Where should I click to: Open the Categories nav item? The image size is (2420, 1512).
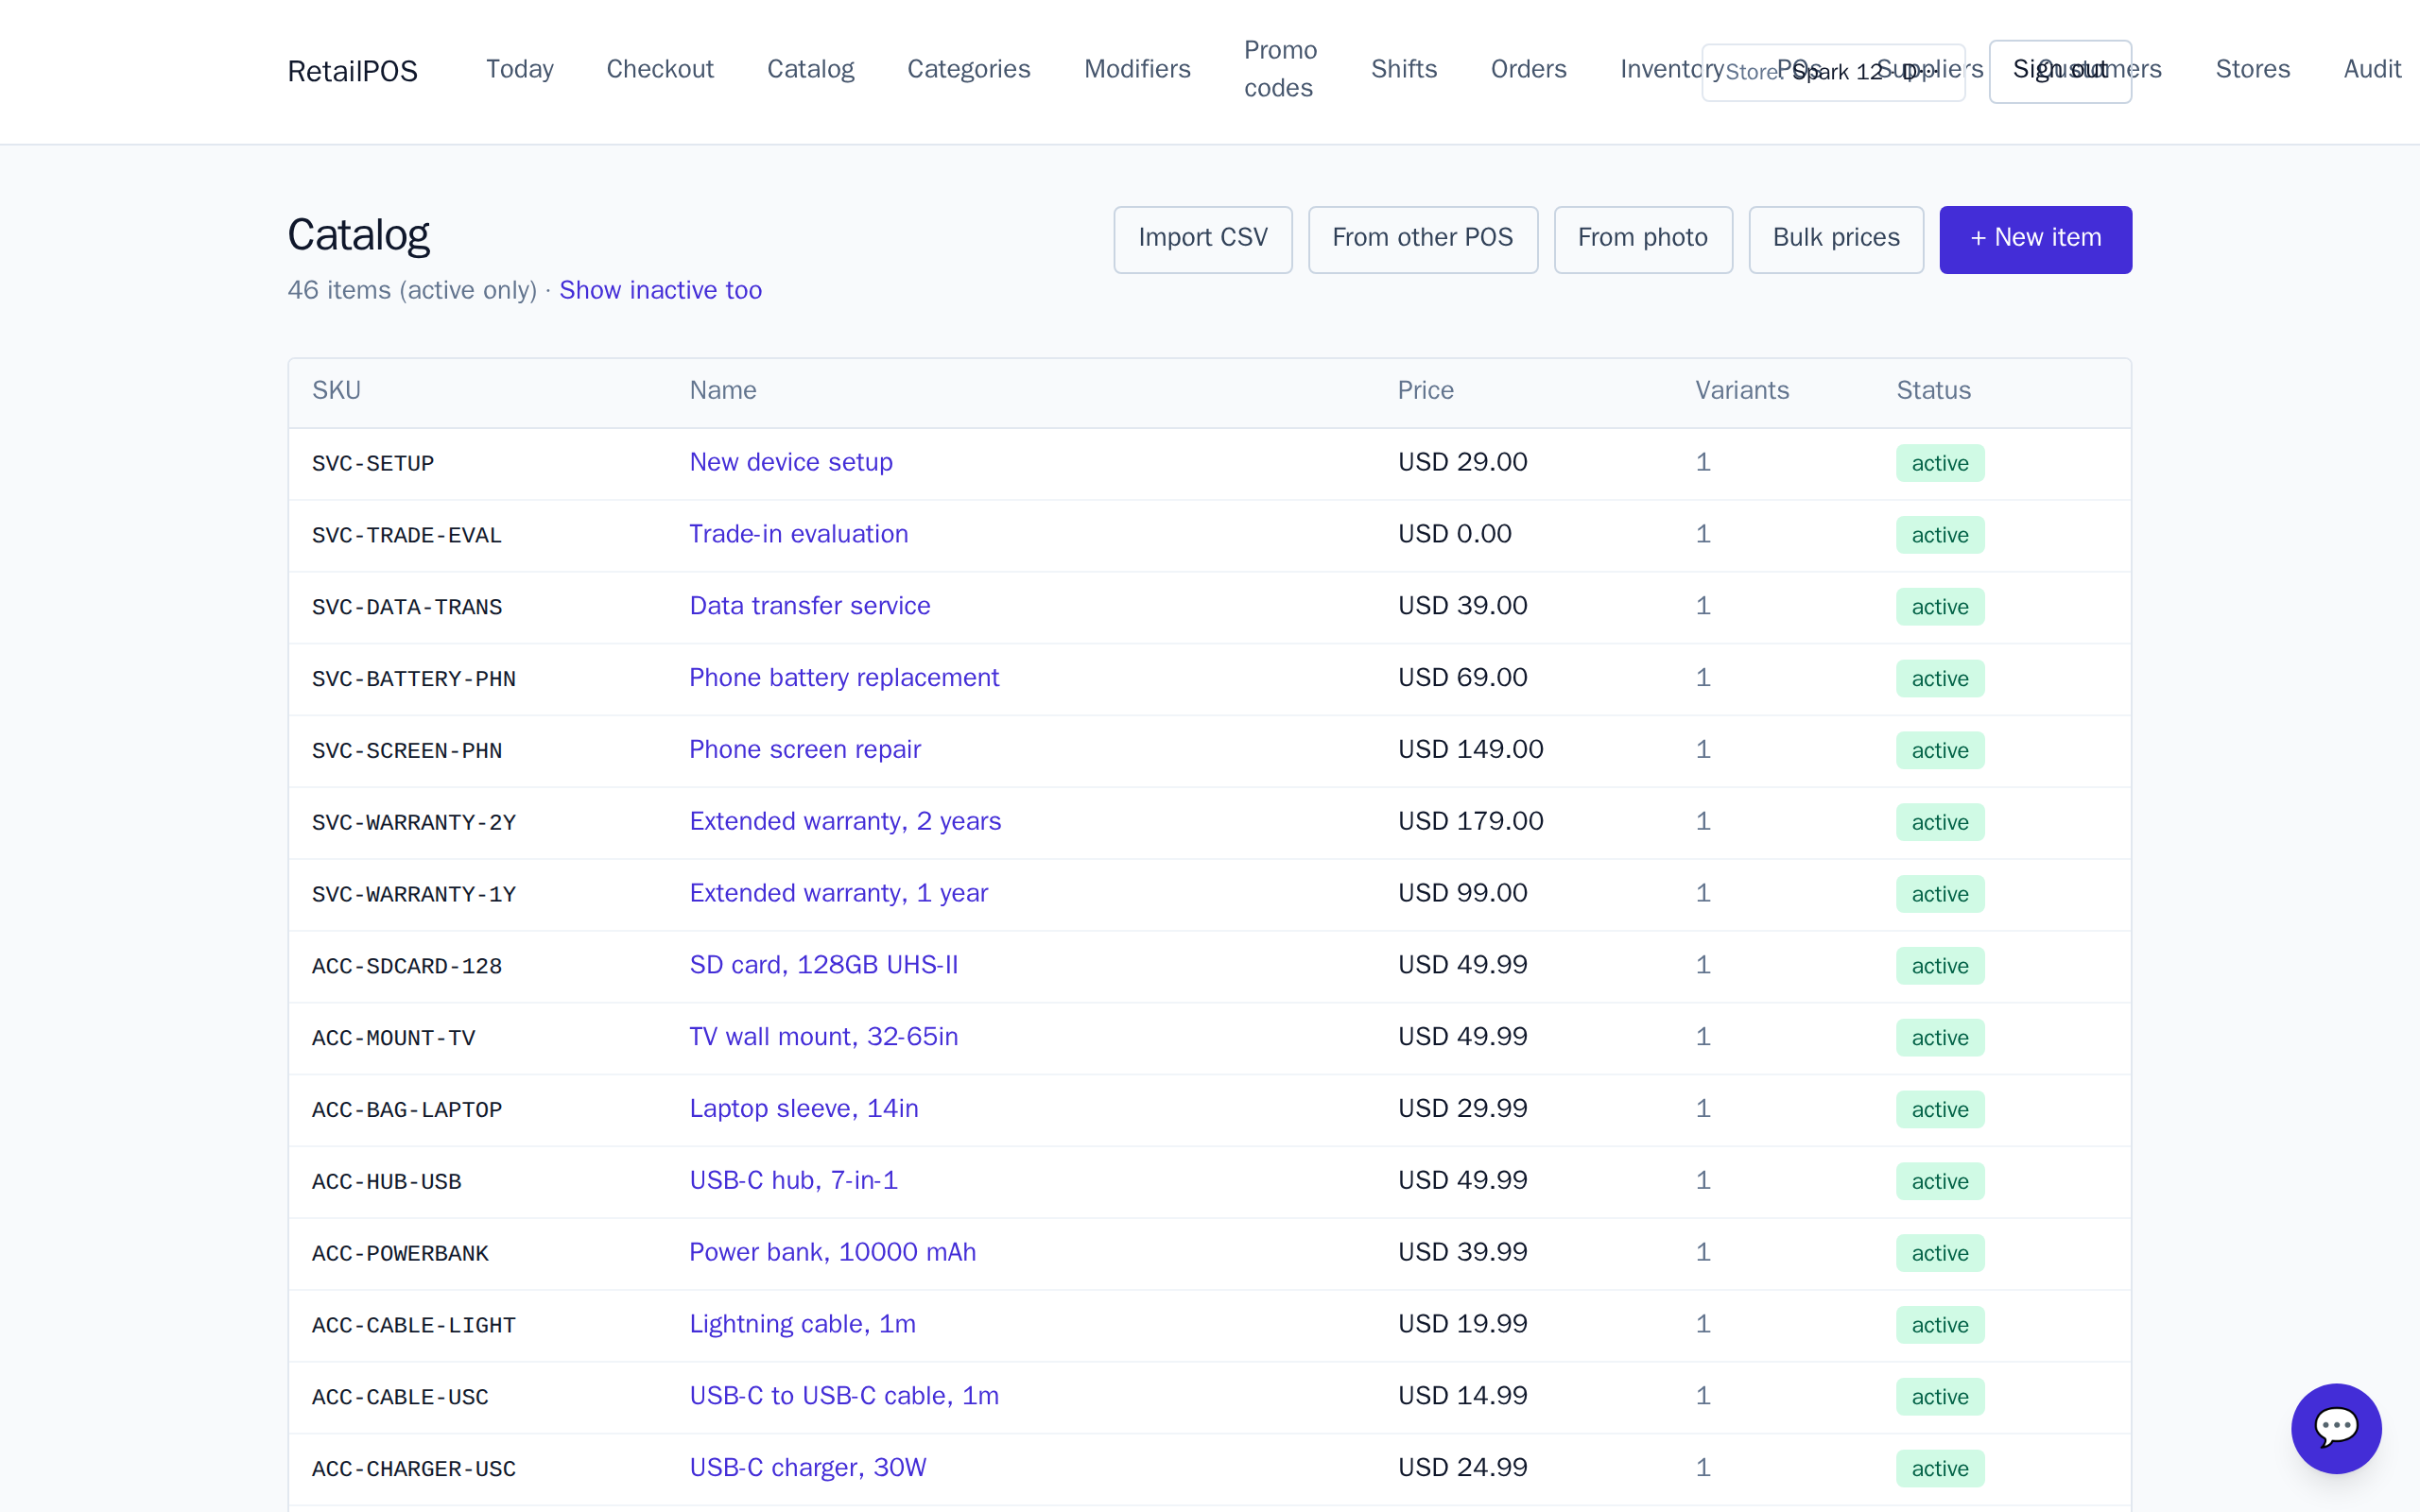coord(968,69)
